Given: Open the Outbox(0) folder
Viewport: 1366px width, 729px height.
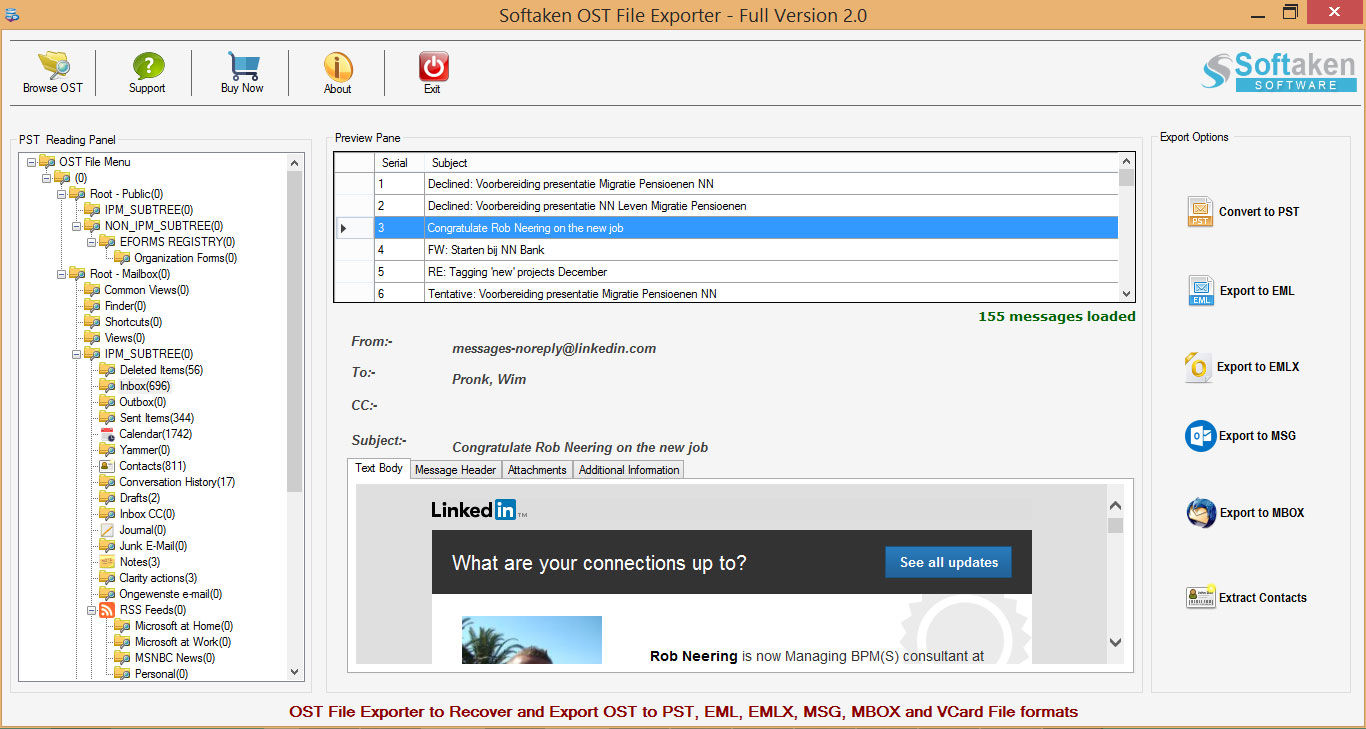Looking at the screenshot, I should [x=142, y=402].
